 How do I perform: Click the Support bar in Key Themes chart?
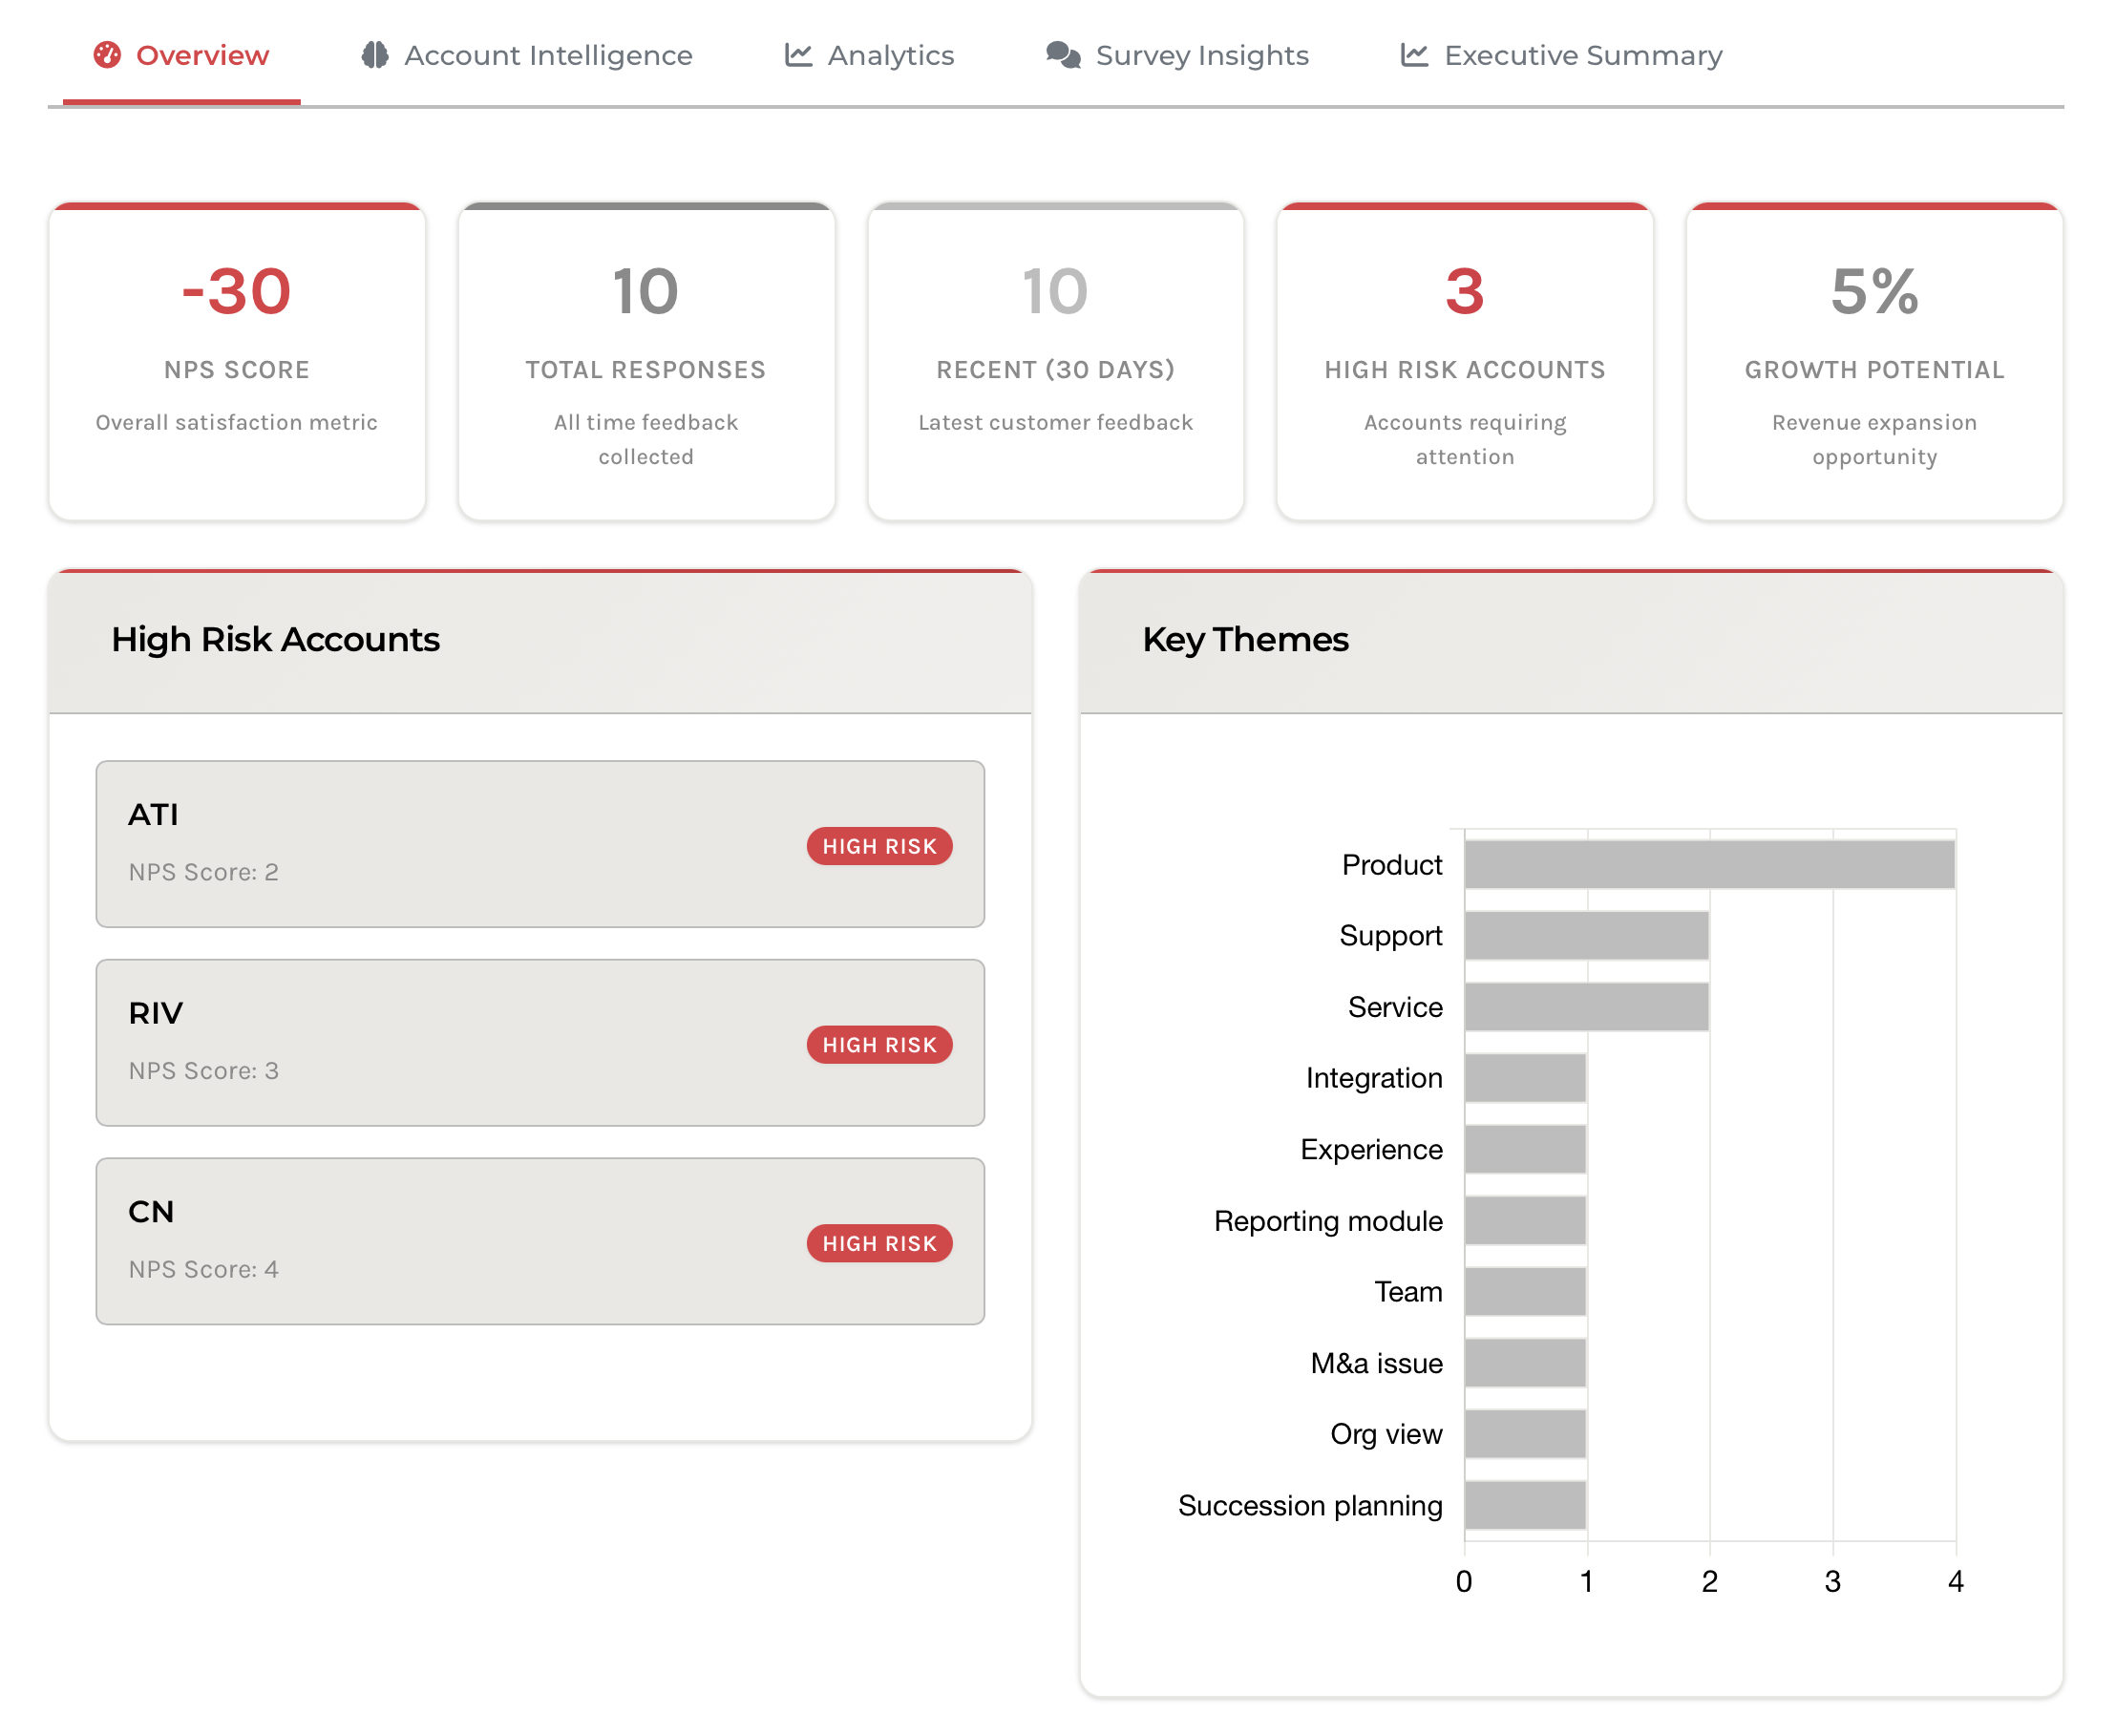tap(1586, 935)
